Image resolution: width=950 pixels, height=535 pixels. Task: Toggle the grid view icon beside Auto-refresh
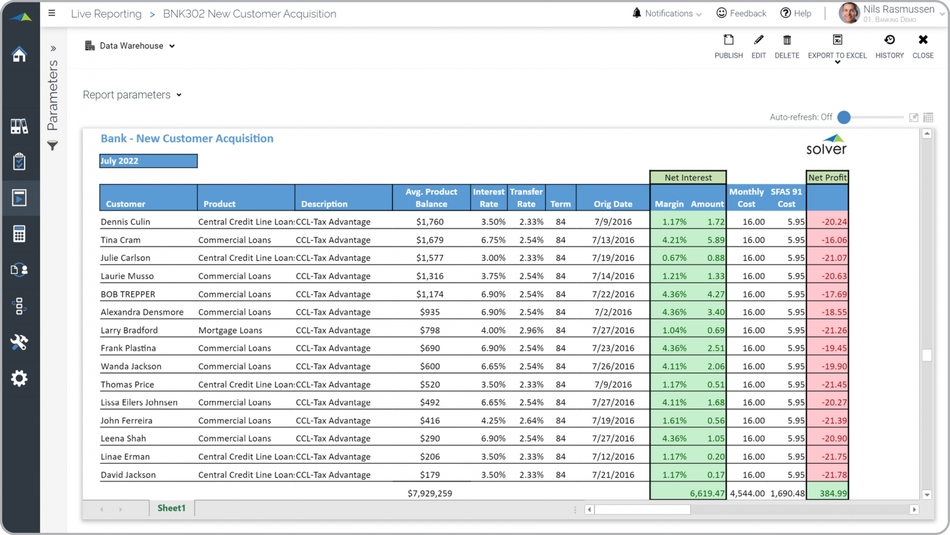(928, 117)
